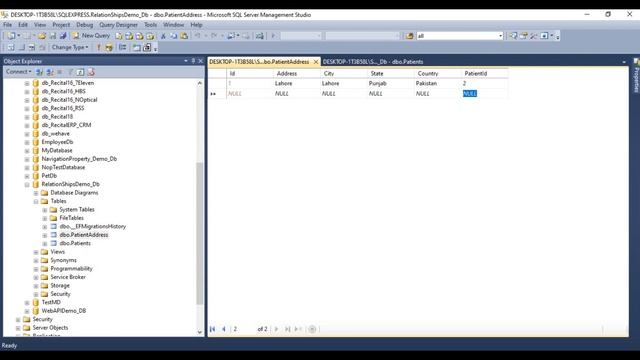The height and width of the screenshot is (360, 640).
Task: Open the Query Designer menu
Action: pyautogui.click(x=118, y=25)
